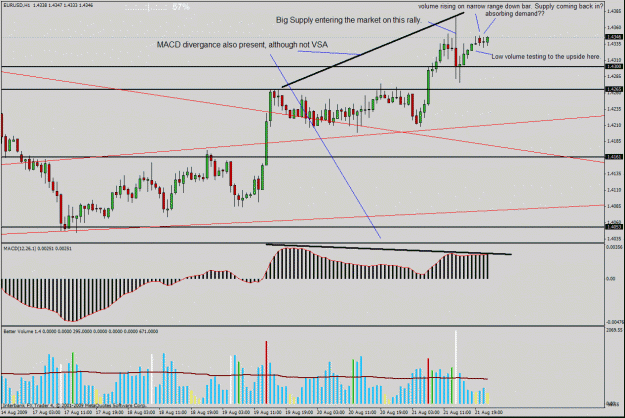Image resolution: width=625 pixels, height=418 pixels.
Task: Click the 19 Aug 19:00 time label
Action: click(299, 412)
